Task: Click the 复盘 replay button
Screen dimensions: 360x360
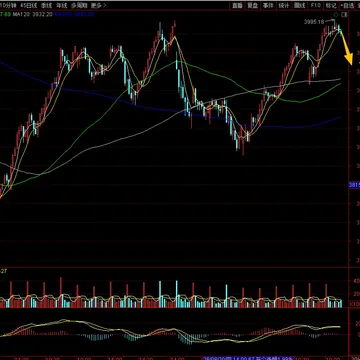Action: pos(252,6)
